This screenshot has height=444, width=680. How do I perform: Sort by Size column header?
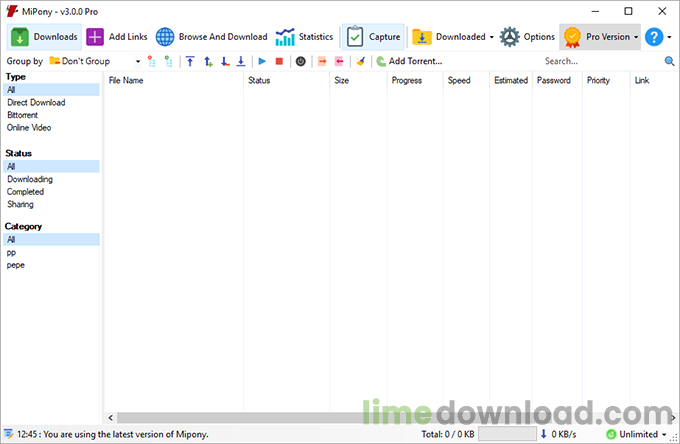358,80
